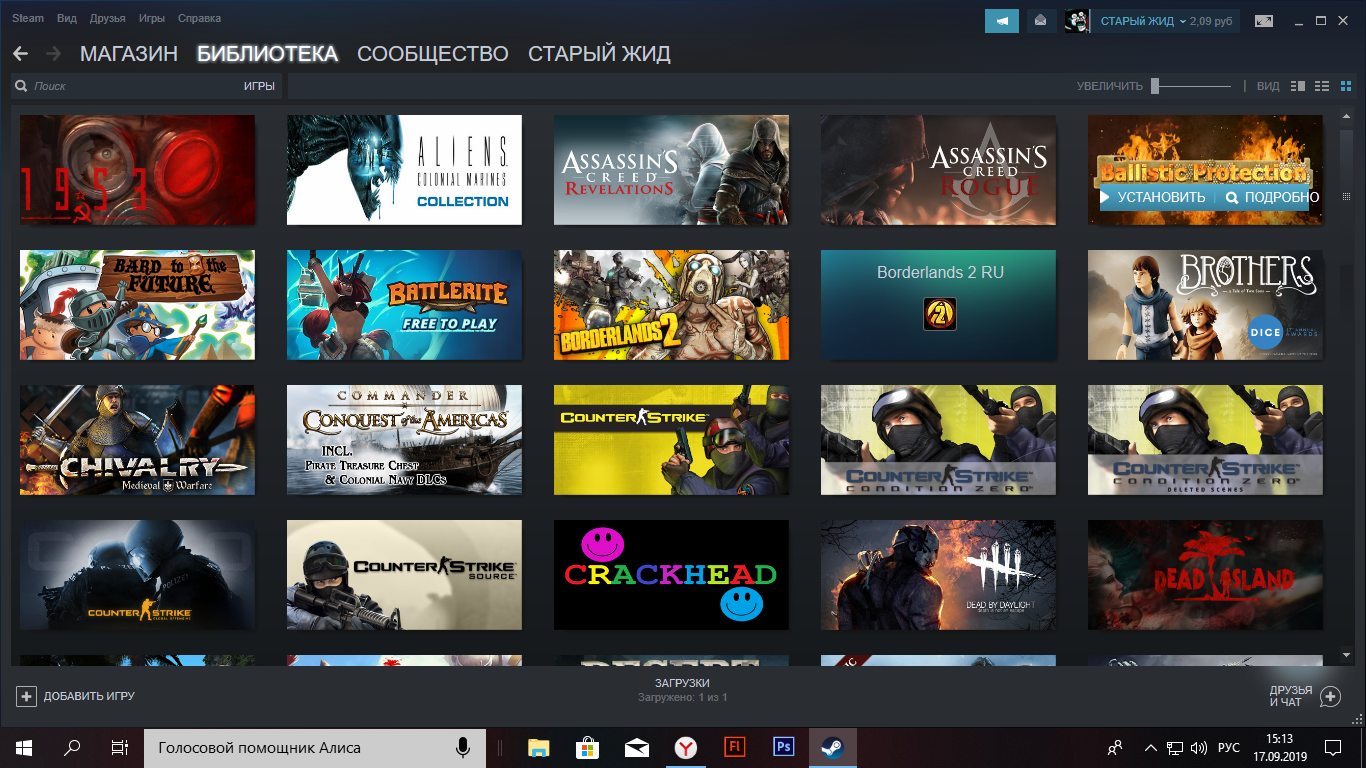Select Assassin's Creed Rogue tile
The height and width of the screenshot is (768, 1366).
pyautogui.click(x=938, y=170)
